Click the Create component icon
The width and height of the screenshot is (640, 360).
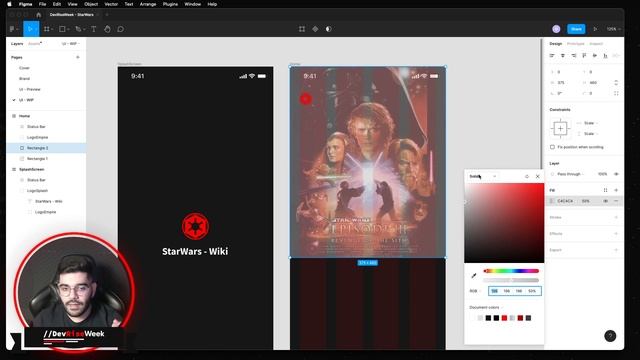coord(315,29)
